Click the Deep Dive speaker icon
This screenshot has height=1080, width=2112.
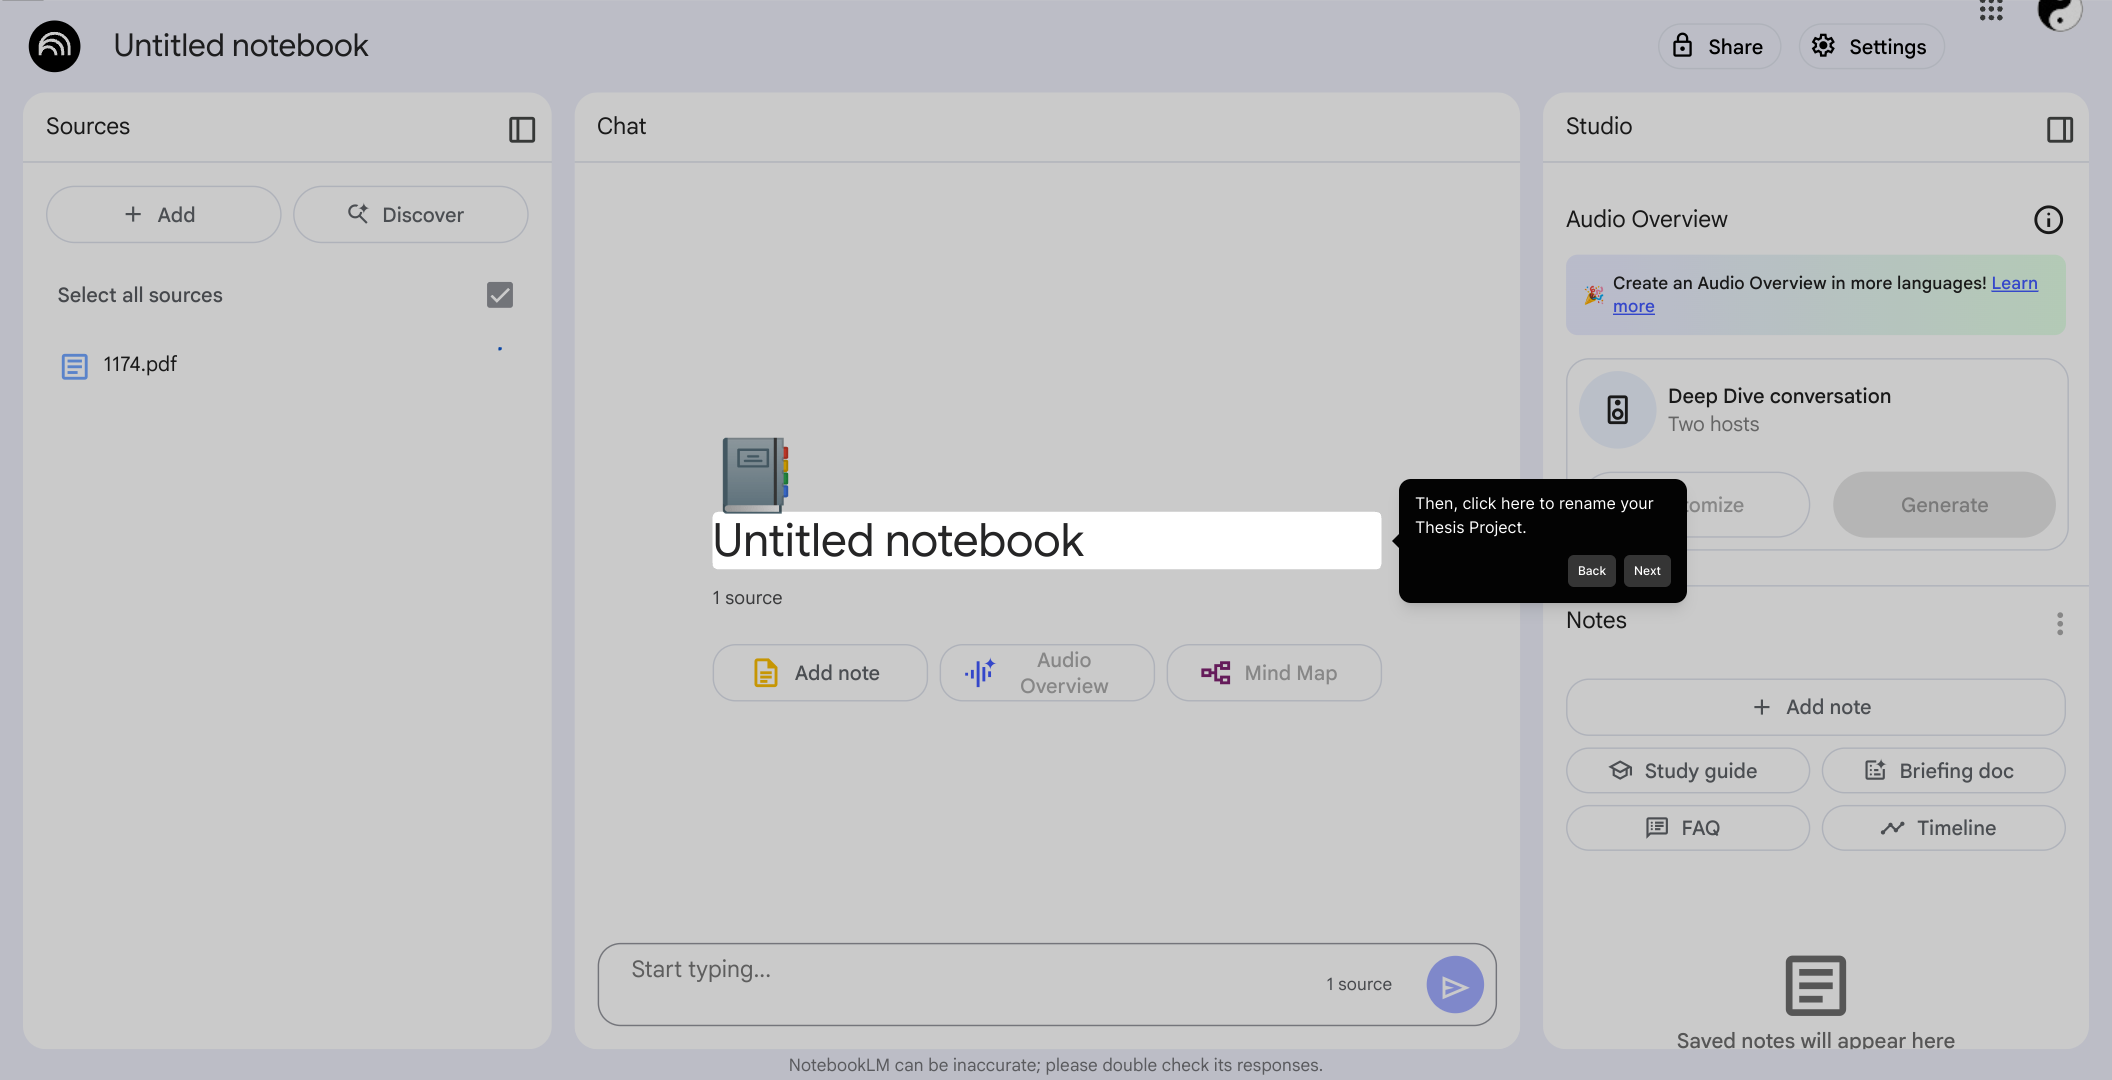pyautogui.click(x=1617, y=410)
